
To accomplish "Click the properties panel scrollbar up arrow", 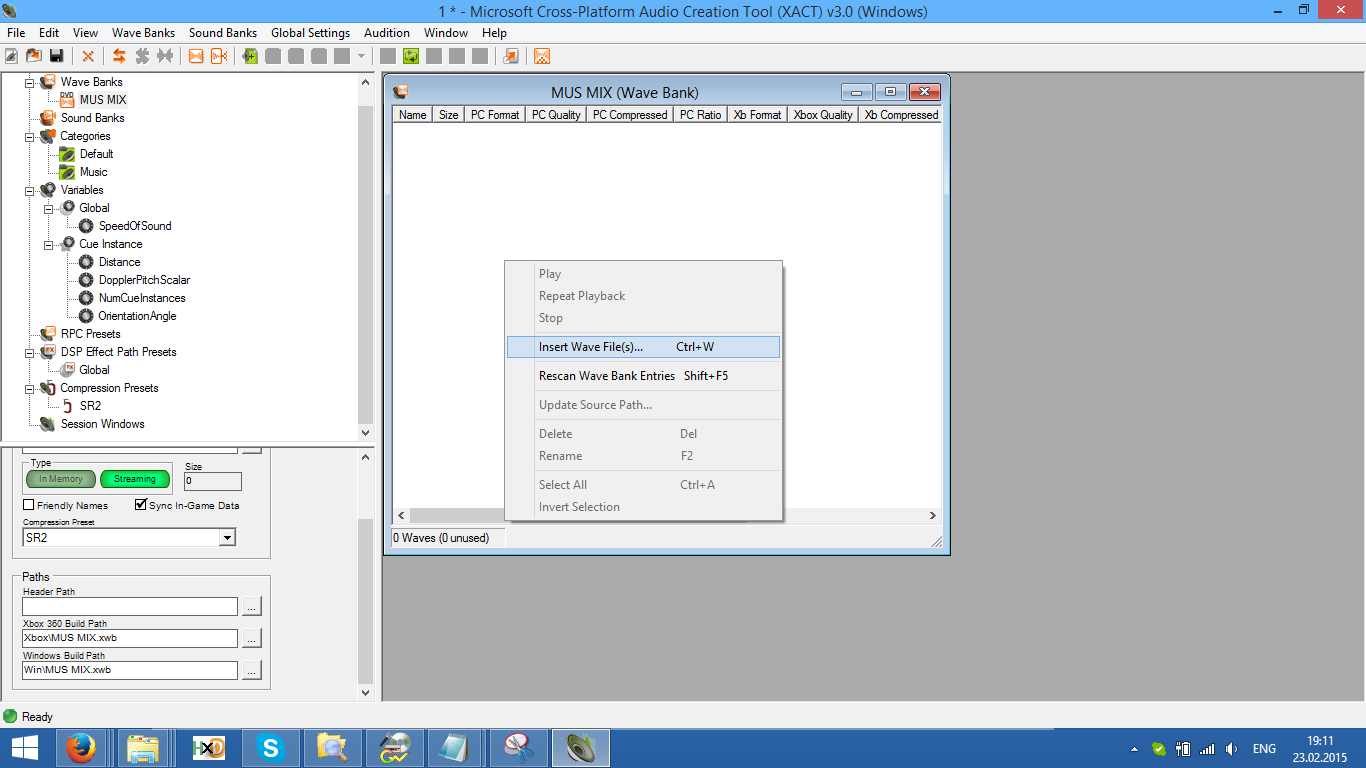I will coord(366,457).
